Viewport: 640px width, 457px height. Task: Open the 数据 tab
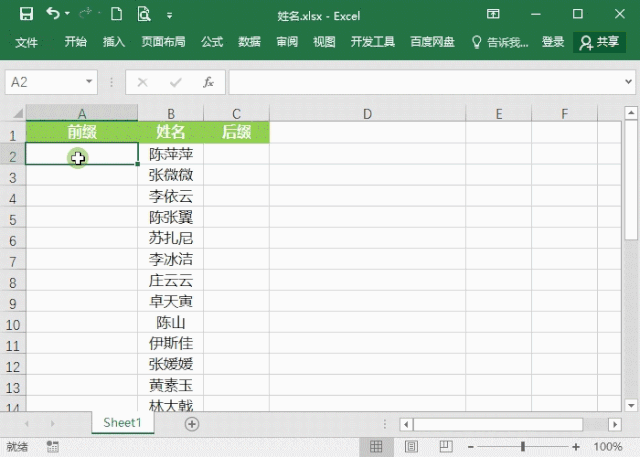(x=249, y=42)
